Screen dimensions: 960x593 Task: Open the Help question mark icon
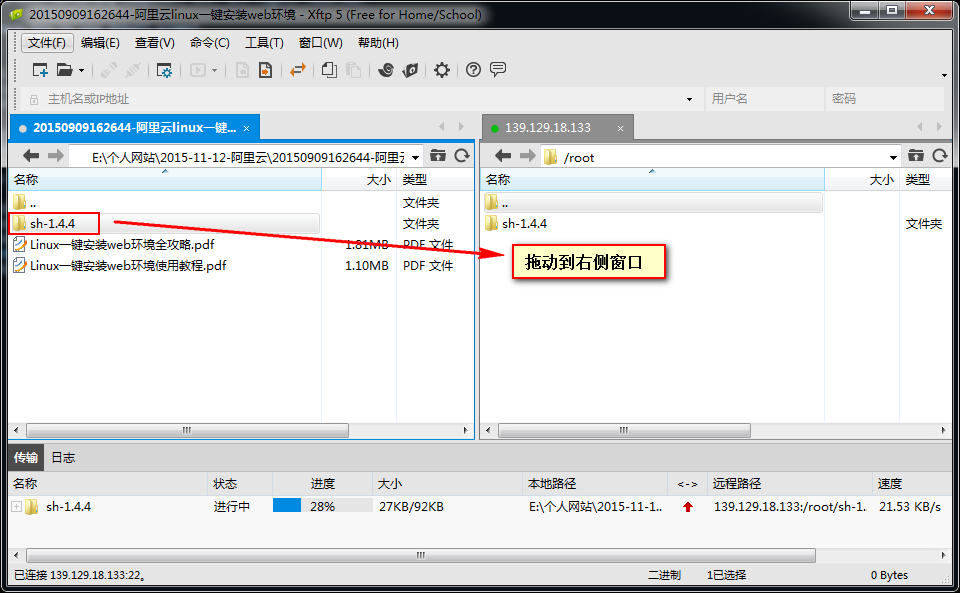(471, 70)
